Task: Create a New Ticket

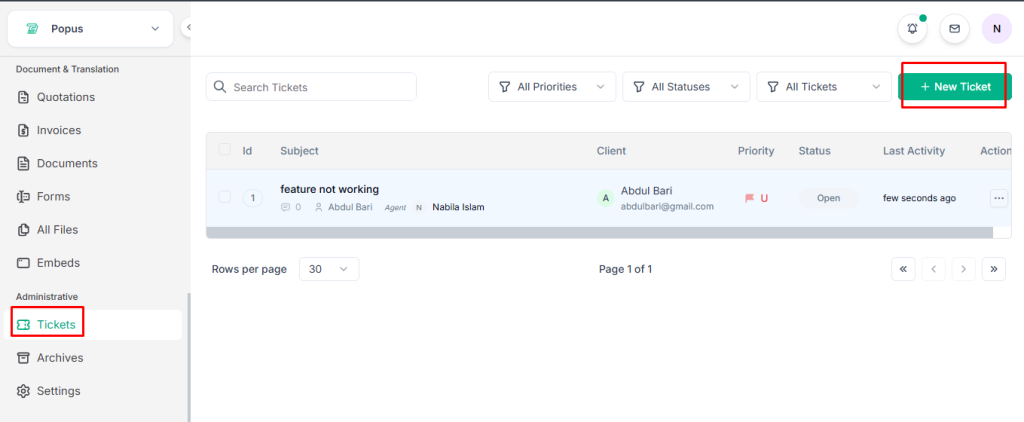Action: click(x=954, y=87)
